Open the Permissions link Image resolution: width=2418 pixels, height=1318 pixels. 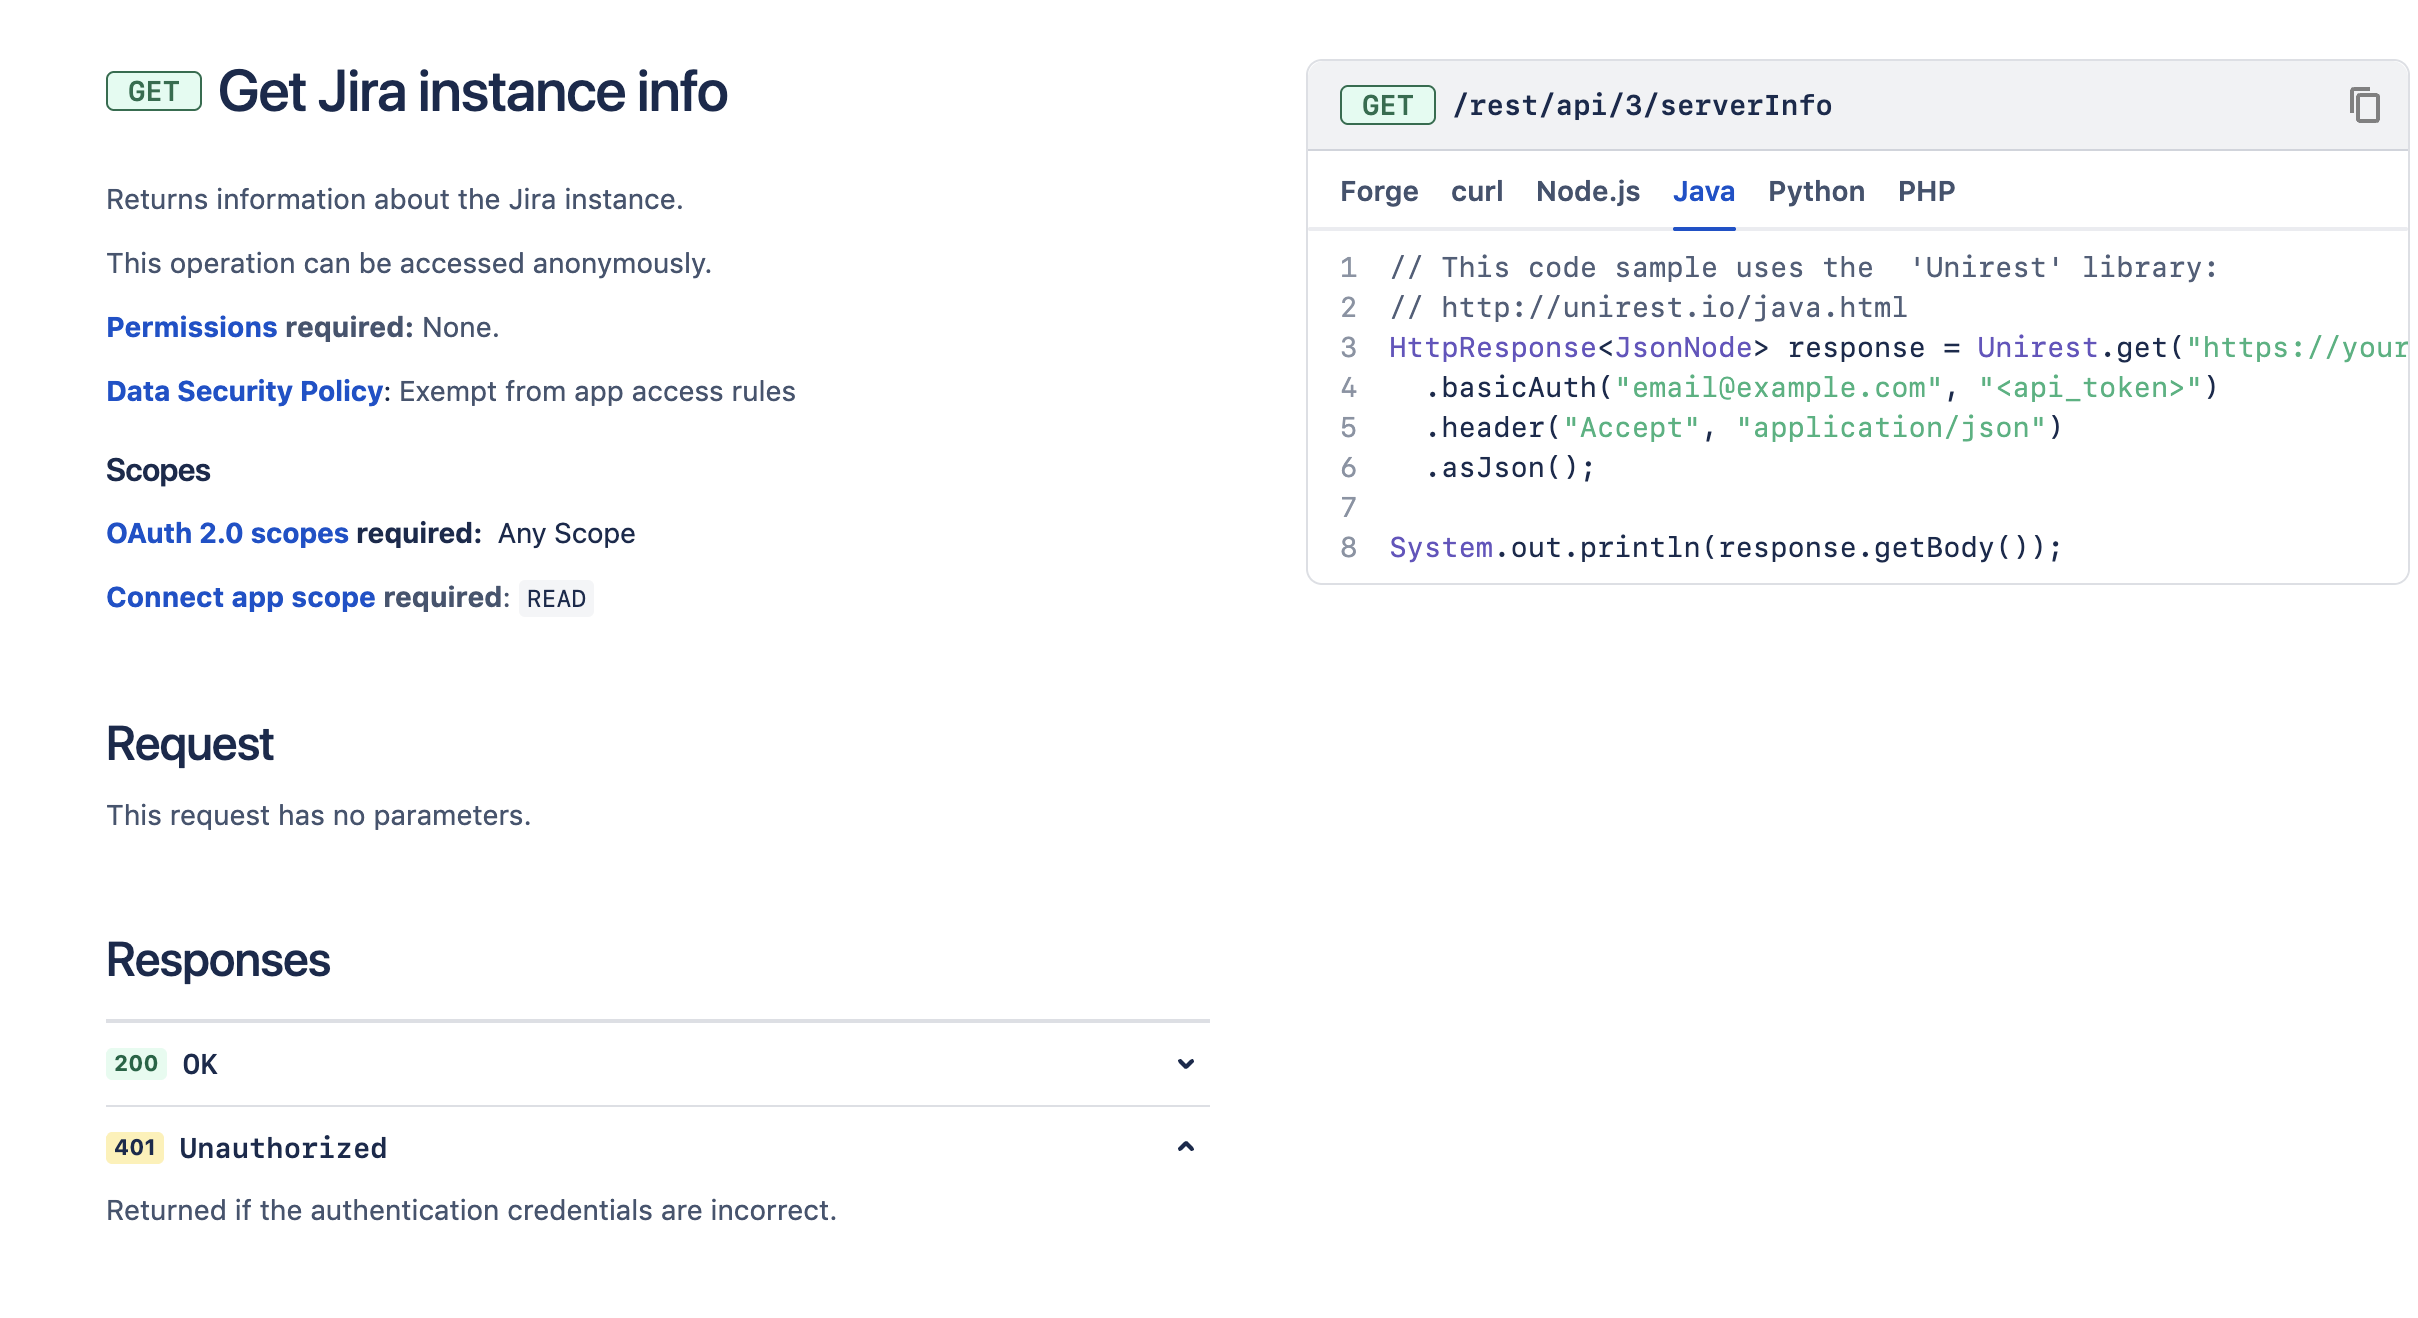191,327
